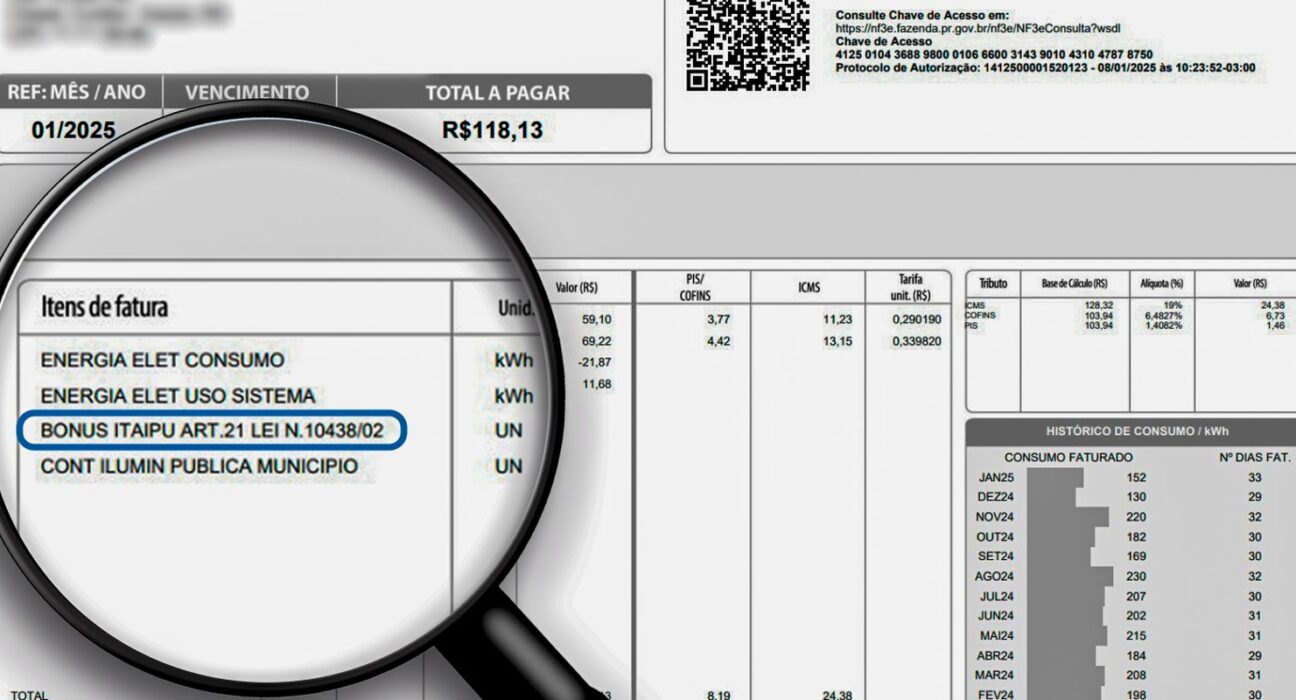Select the OUT24 month label
The height and width of the screenshot is (700, 1296).
pyautogui.click(x=995, y=537)
